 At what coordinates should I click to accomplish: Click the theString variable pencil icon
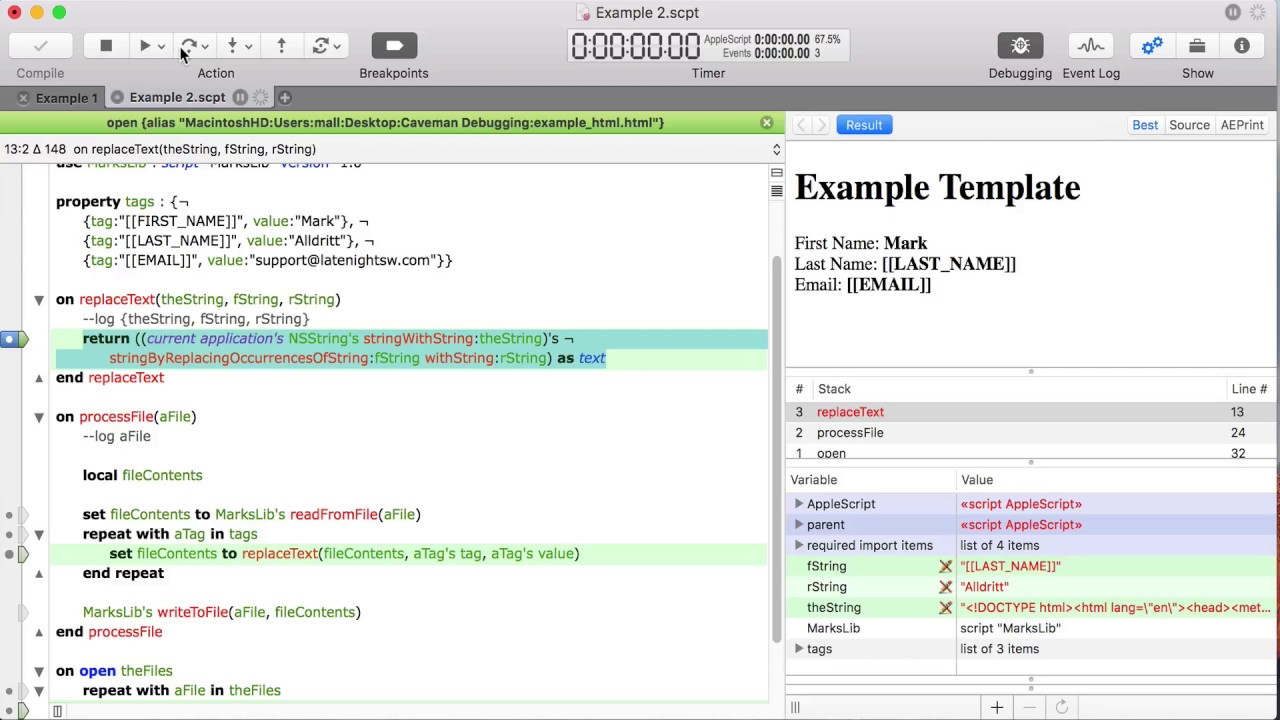(945, 608)
